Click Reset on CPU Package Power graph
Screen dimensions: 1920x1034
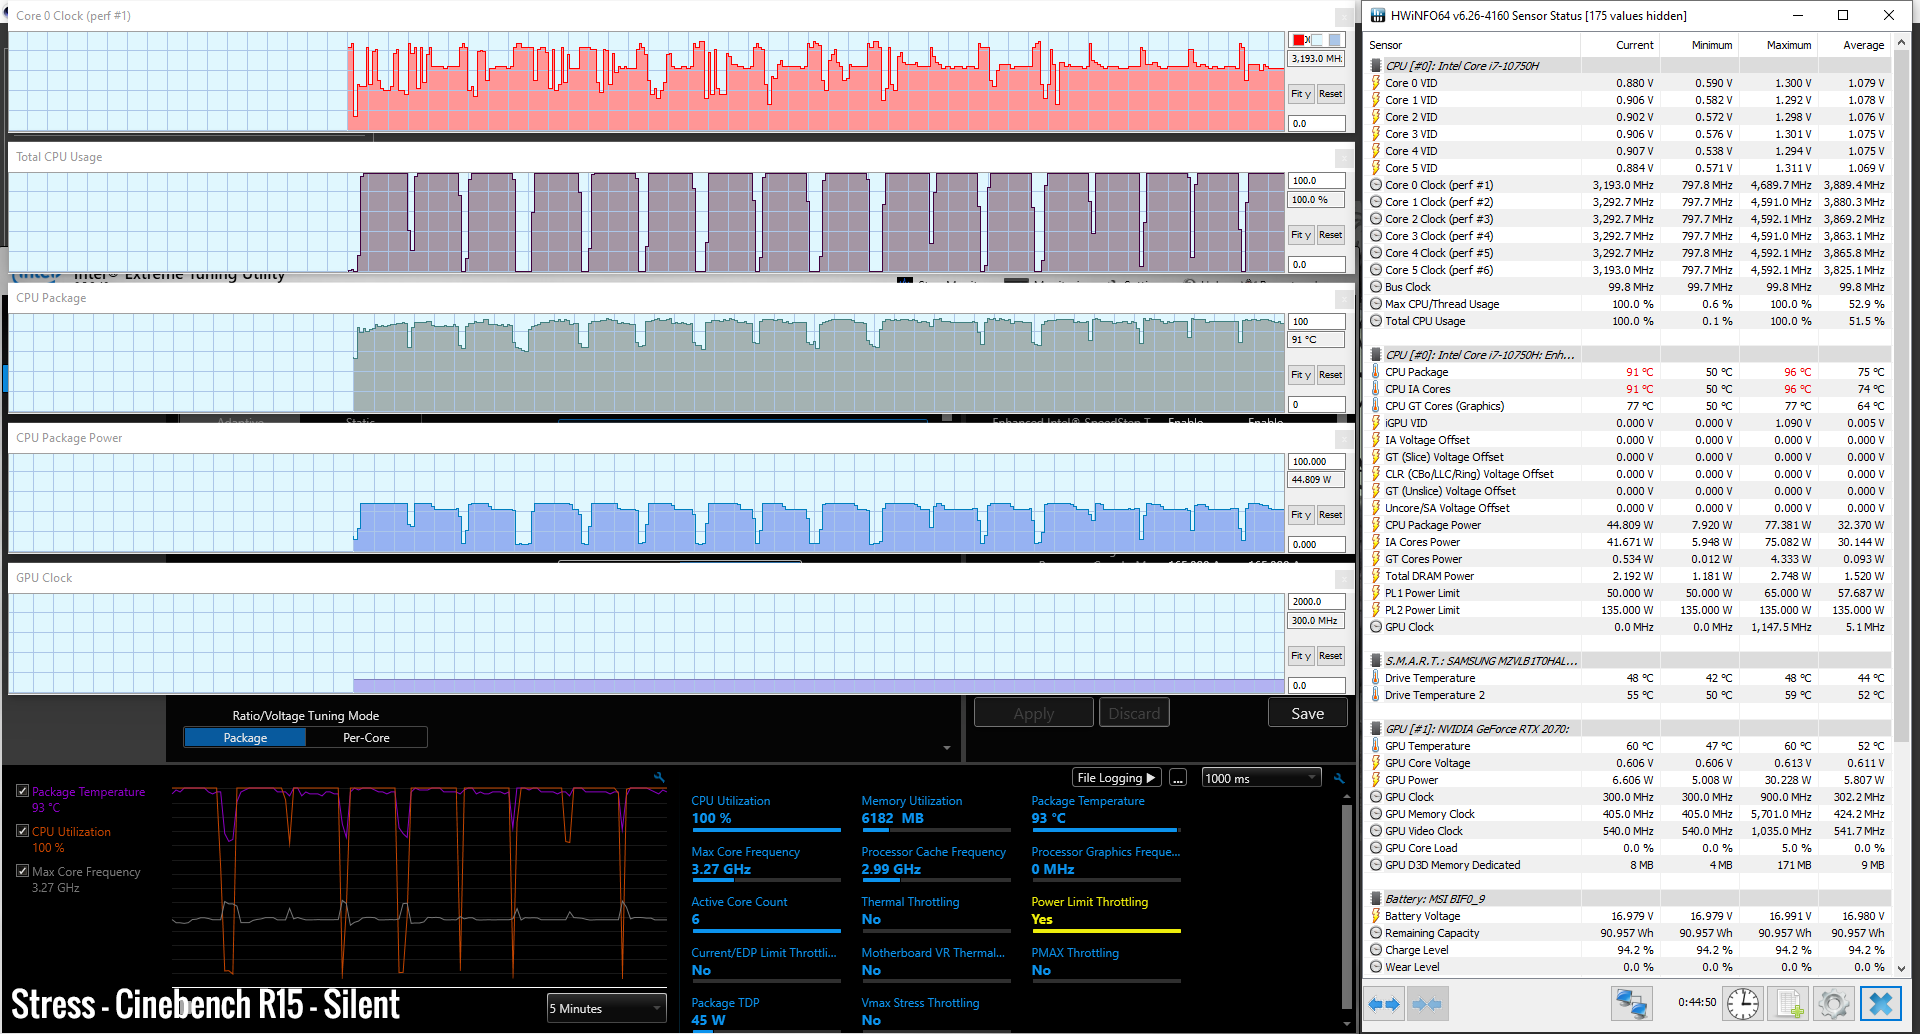click(1330, 515)
